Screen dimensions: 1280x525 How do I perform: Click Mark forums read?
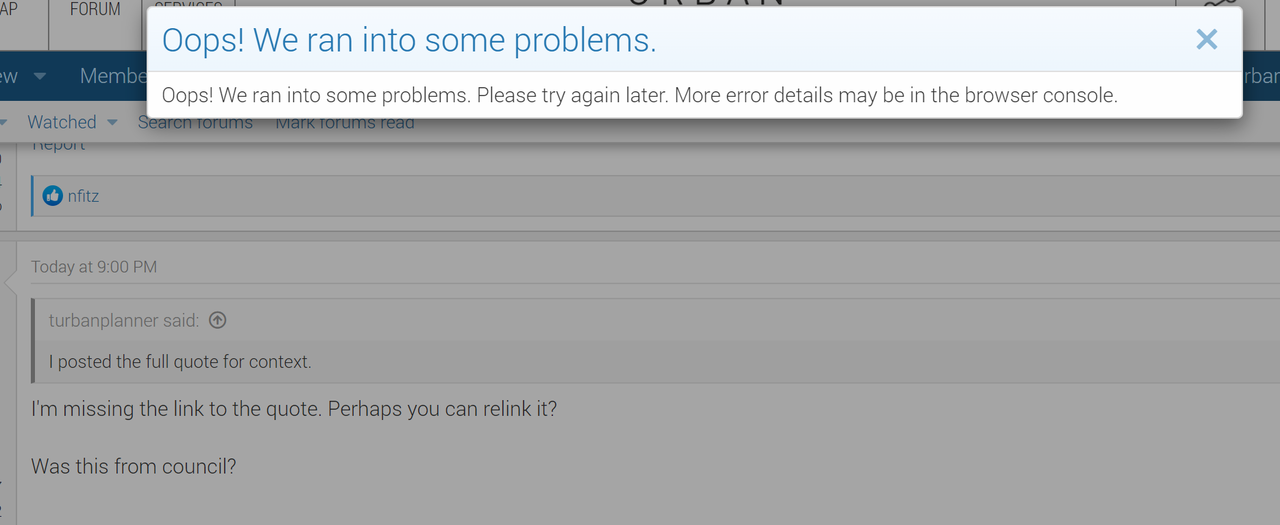(344, 123)
